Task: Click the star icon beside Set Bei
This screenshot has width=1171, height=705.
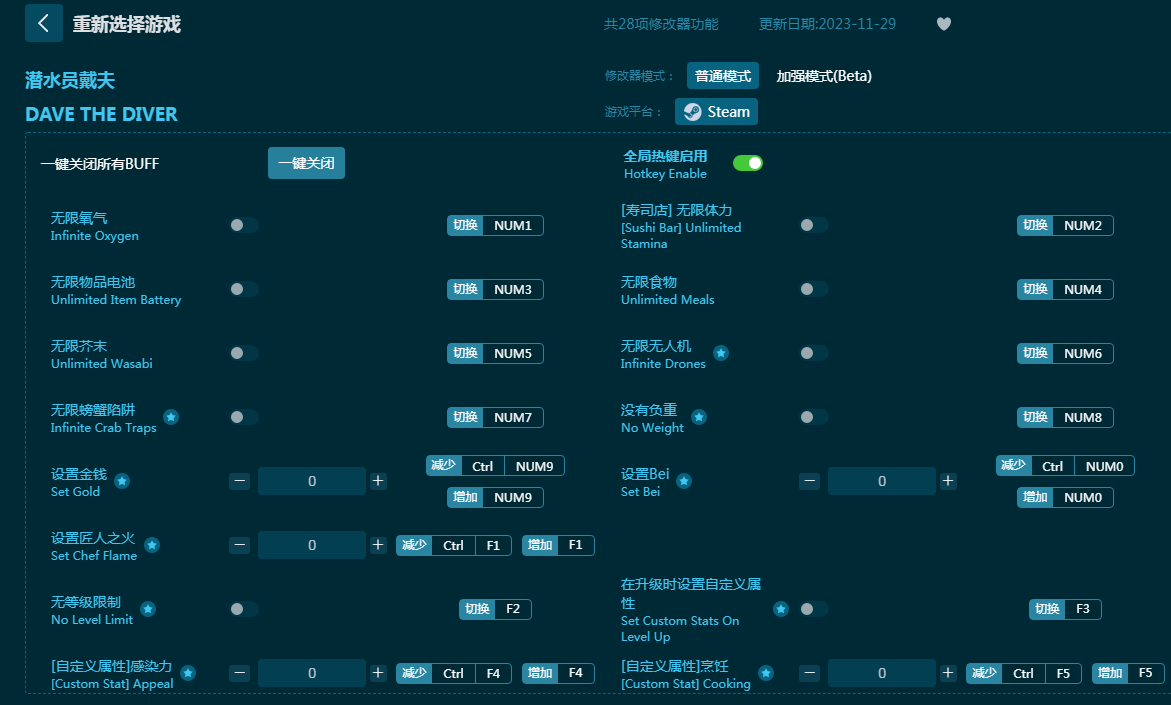Action: (x=684, y=481)
